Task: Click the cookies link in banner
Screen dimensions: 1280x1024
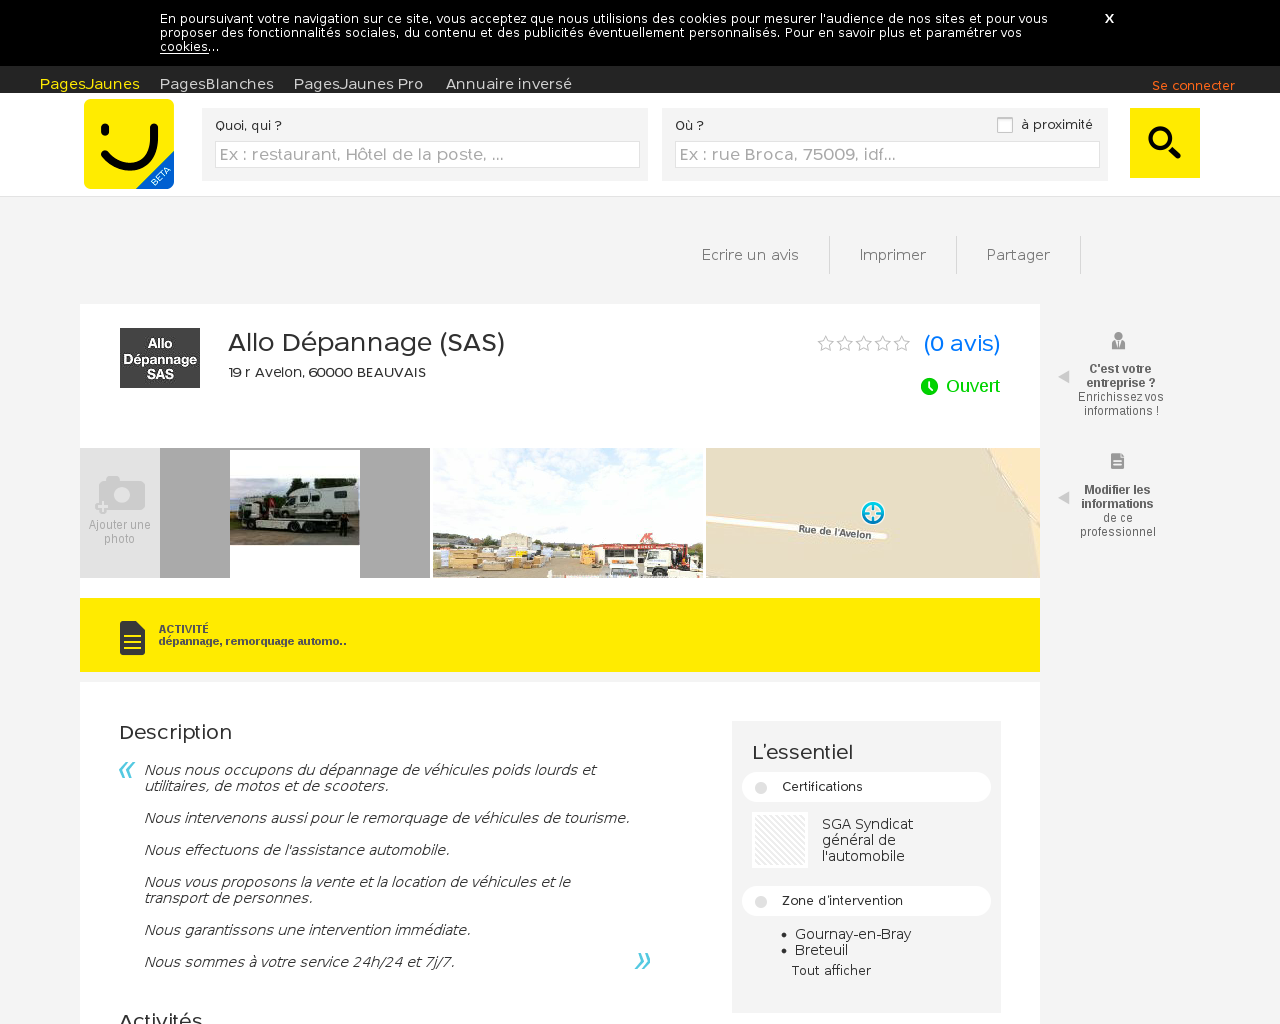Action: [184, 47]
